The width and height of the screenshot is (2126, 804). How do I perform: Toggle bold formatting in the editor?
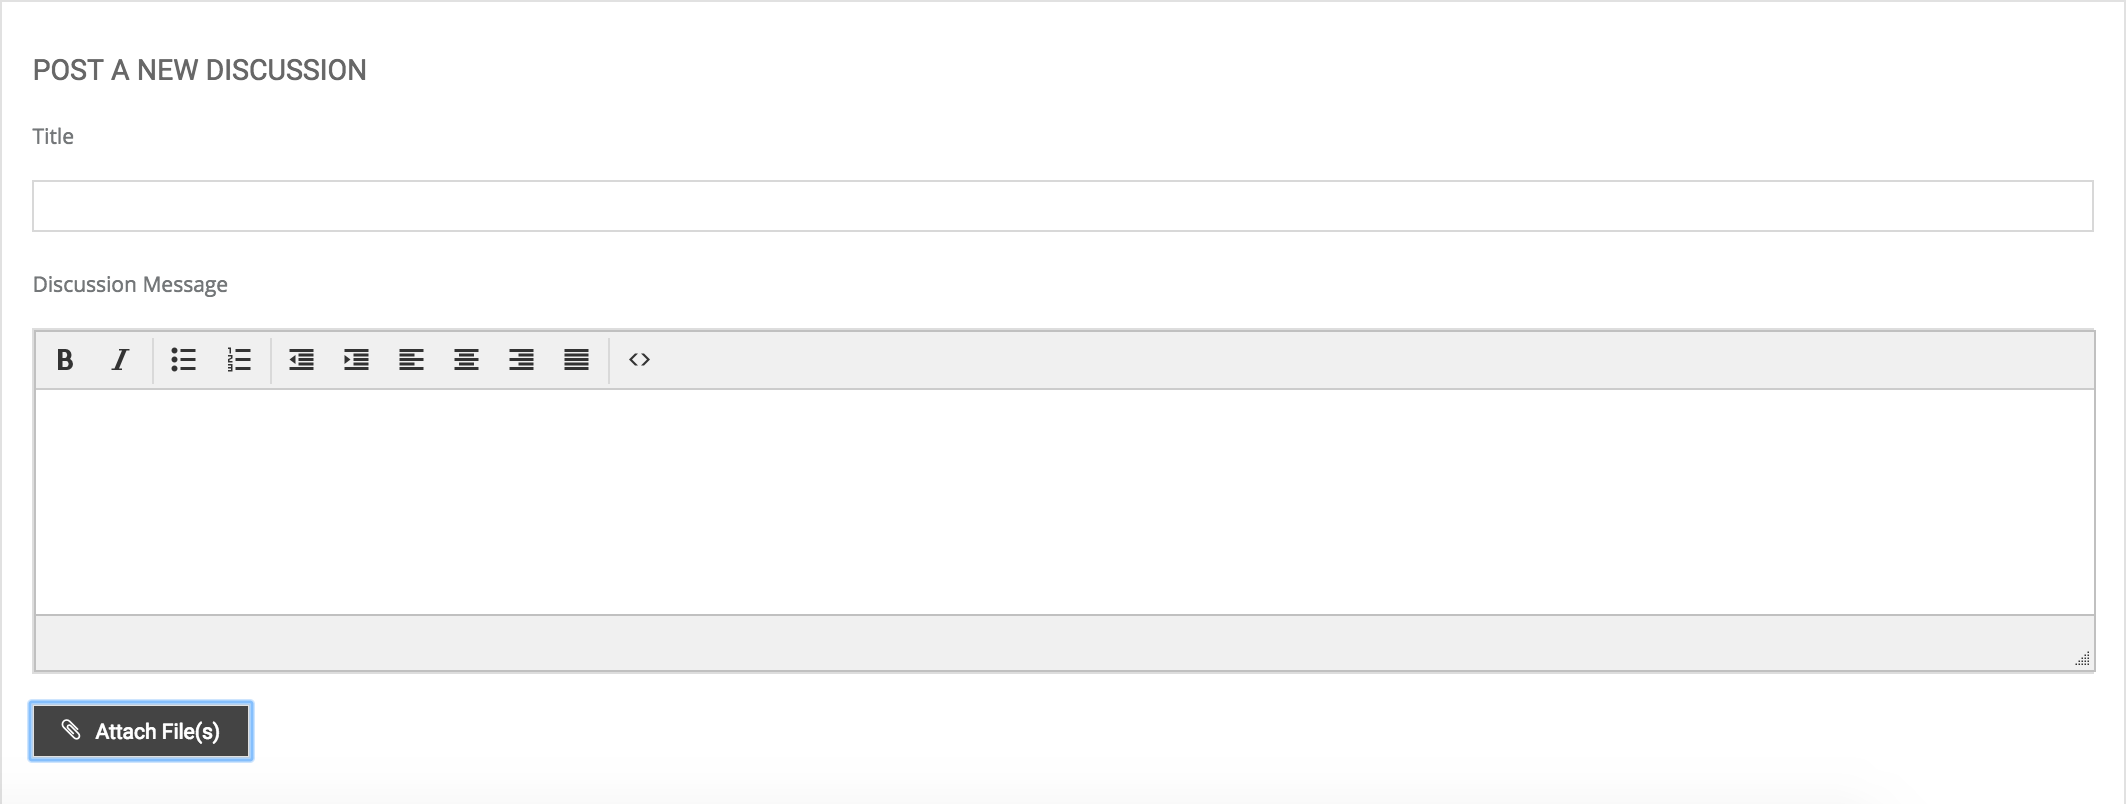click(x=65, y=360)
